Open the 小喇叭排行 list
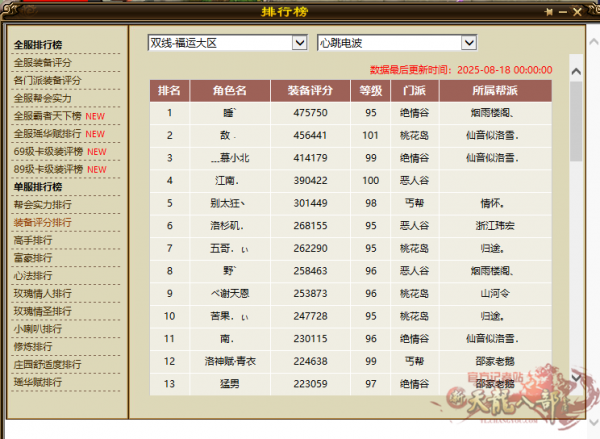600x439 pixels. (x=38, y=329)
